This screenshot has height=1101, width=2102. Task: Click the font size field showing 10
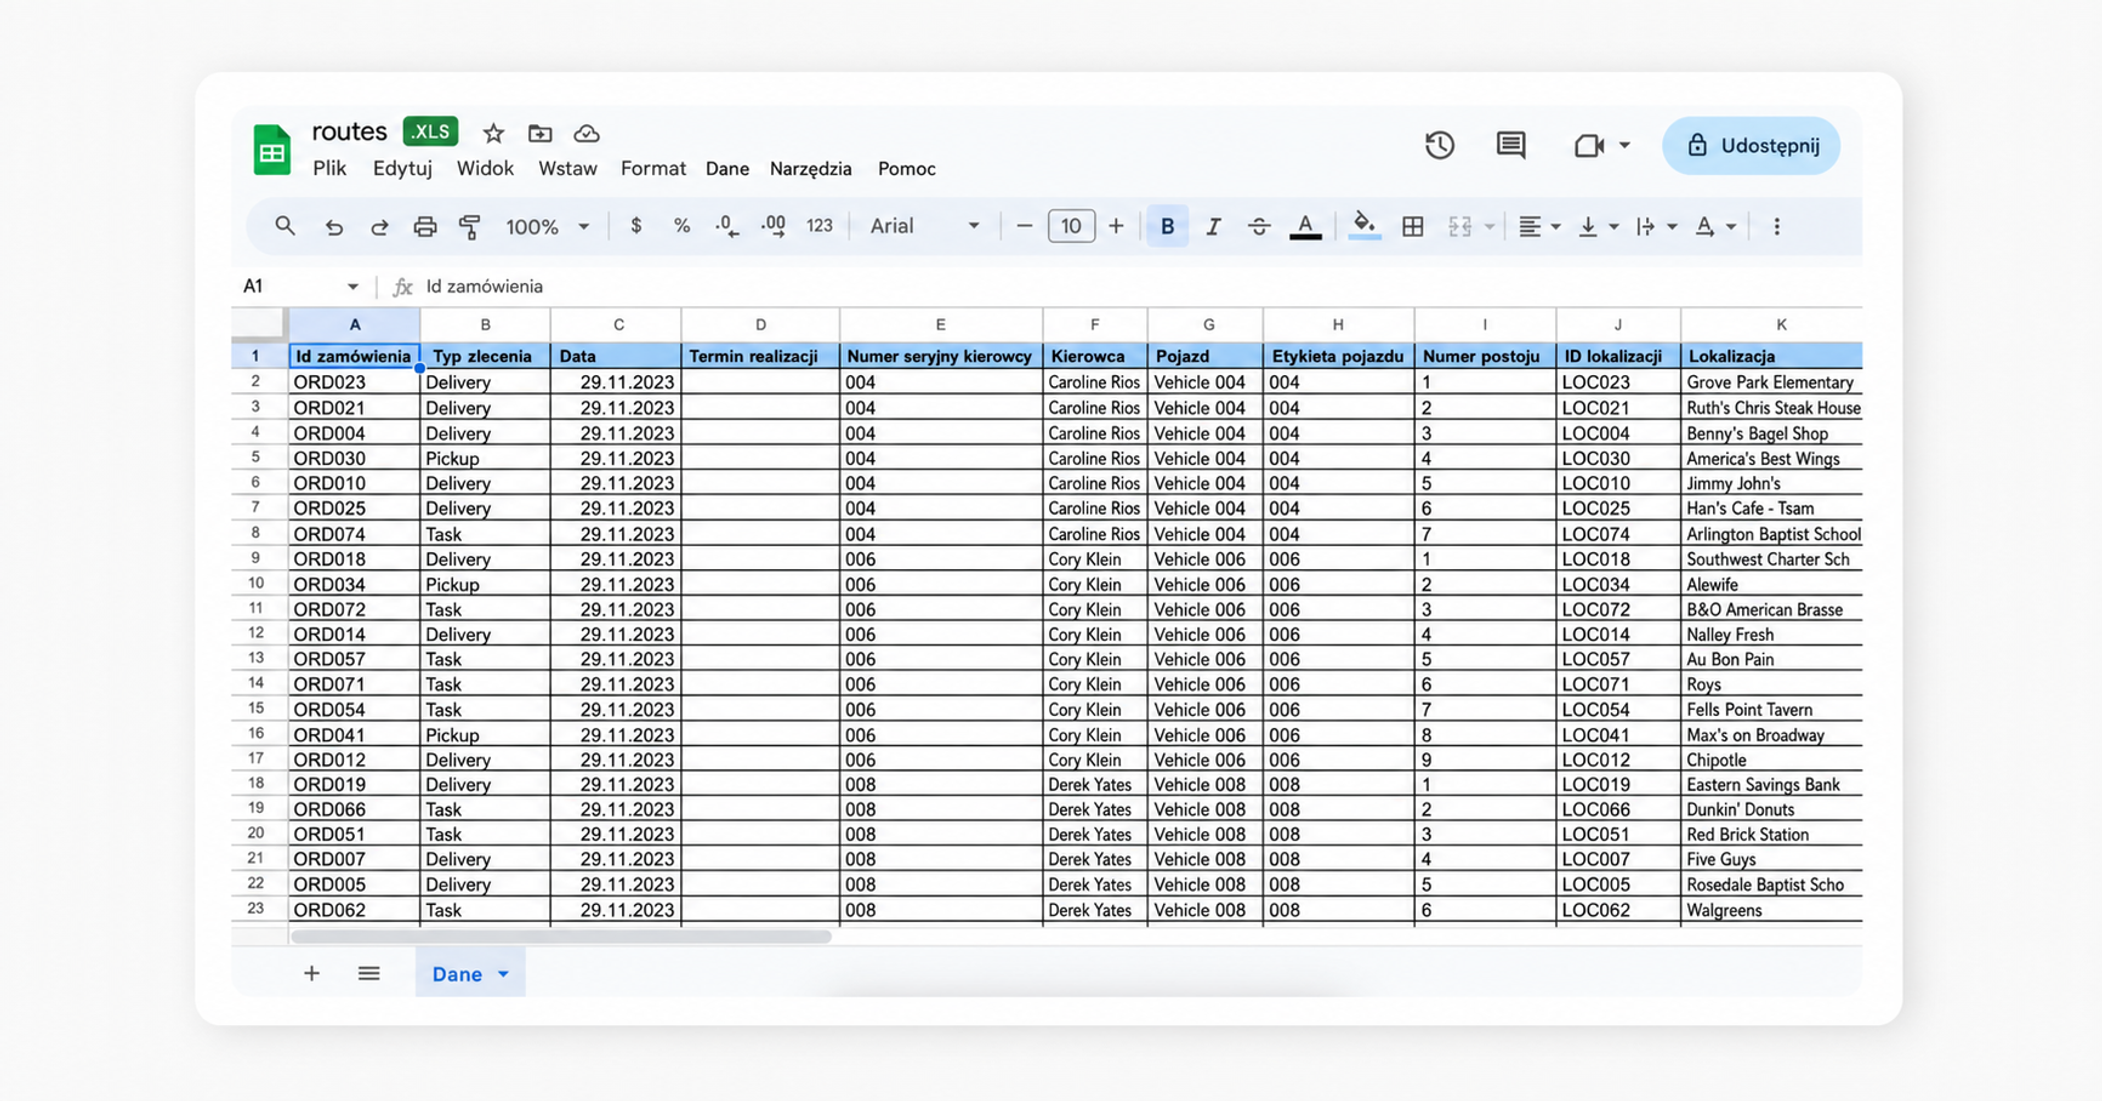click(1070, 226)
